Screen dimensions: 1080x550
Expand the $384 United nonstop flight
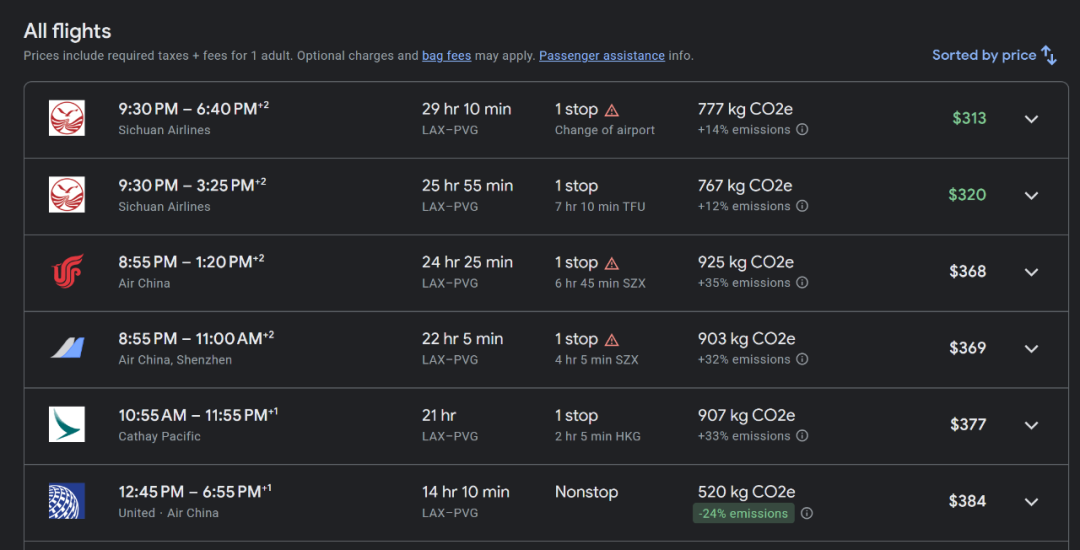click(x=1031, y=502)
